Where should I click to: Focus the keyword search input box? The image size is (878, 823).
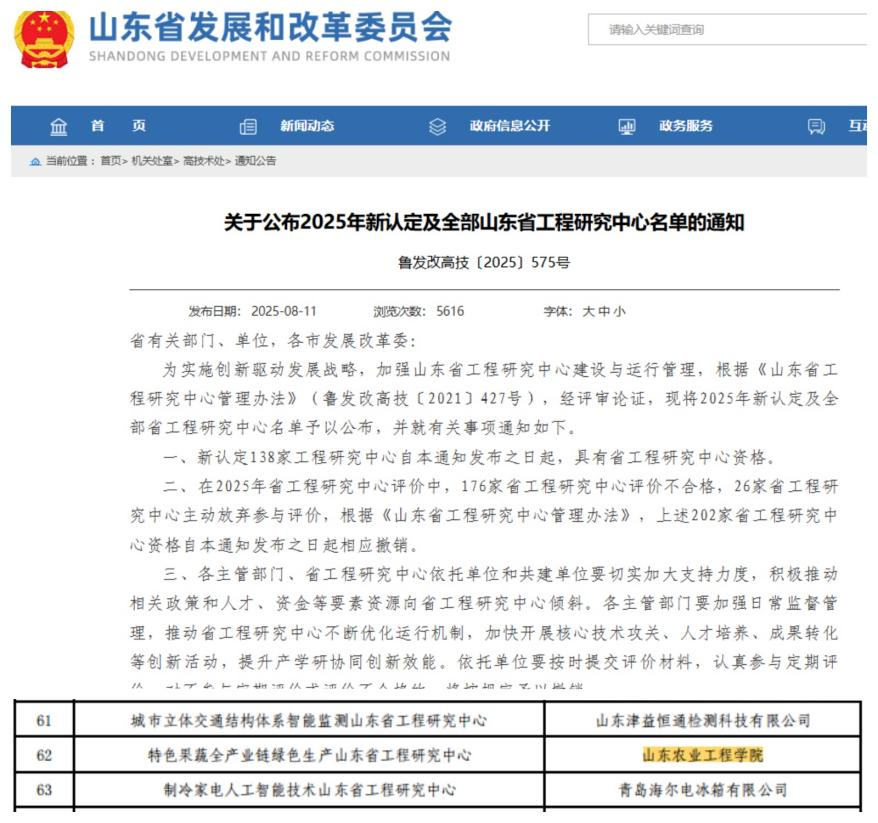tap(730, 30)
